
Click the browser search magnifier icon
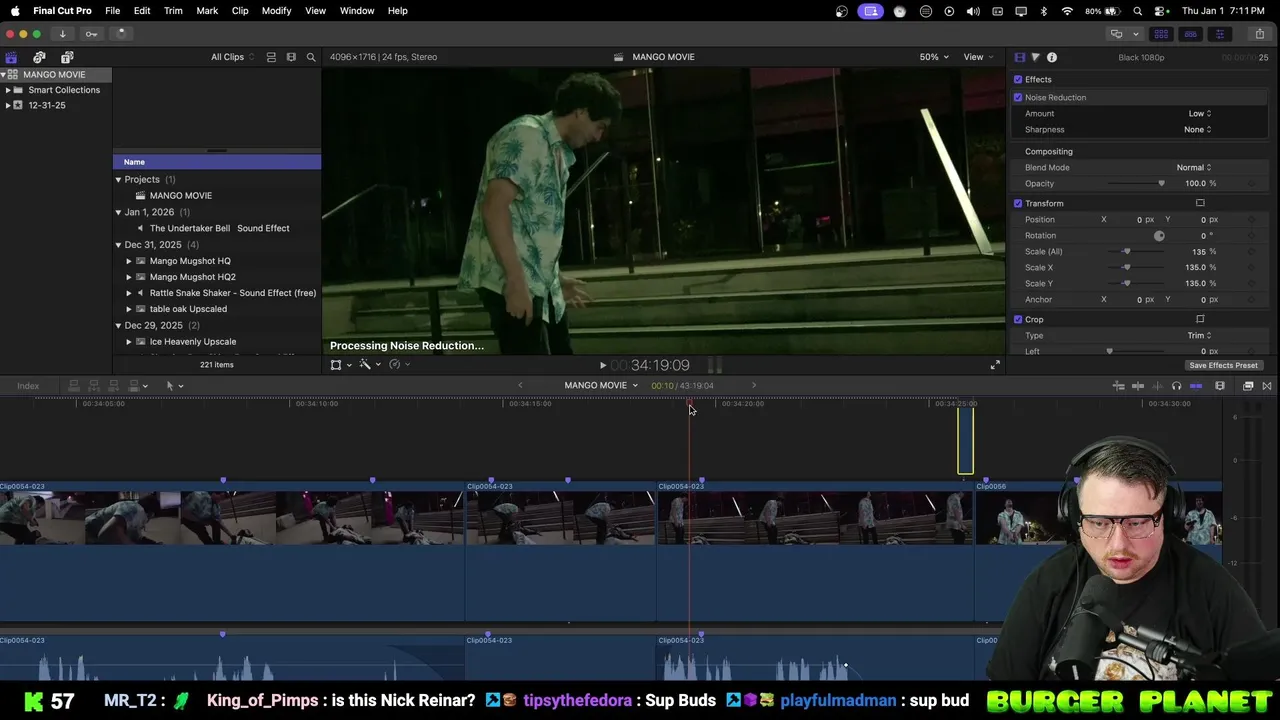tap(311, 57)
